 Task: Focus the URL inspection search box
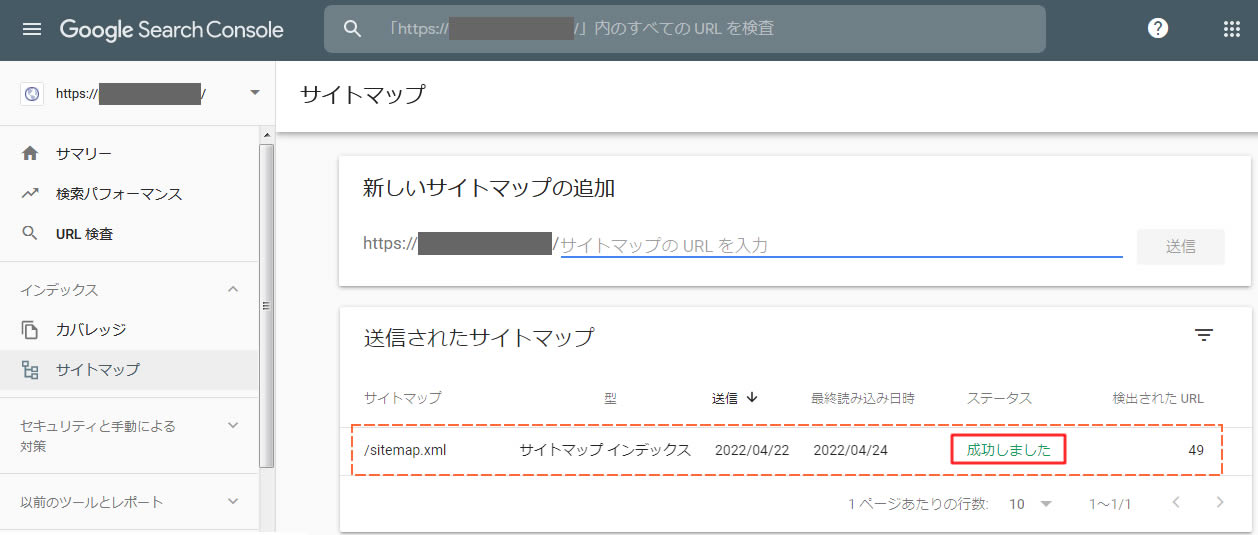685,29
